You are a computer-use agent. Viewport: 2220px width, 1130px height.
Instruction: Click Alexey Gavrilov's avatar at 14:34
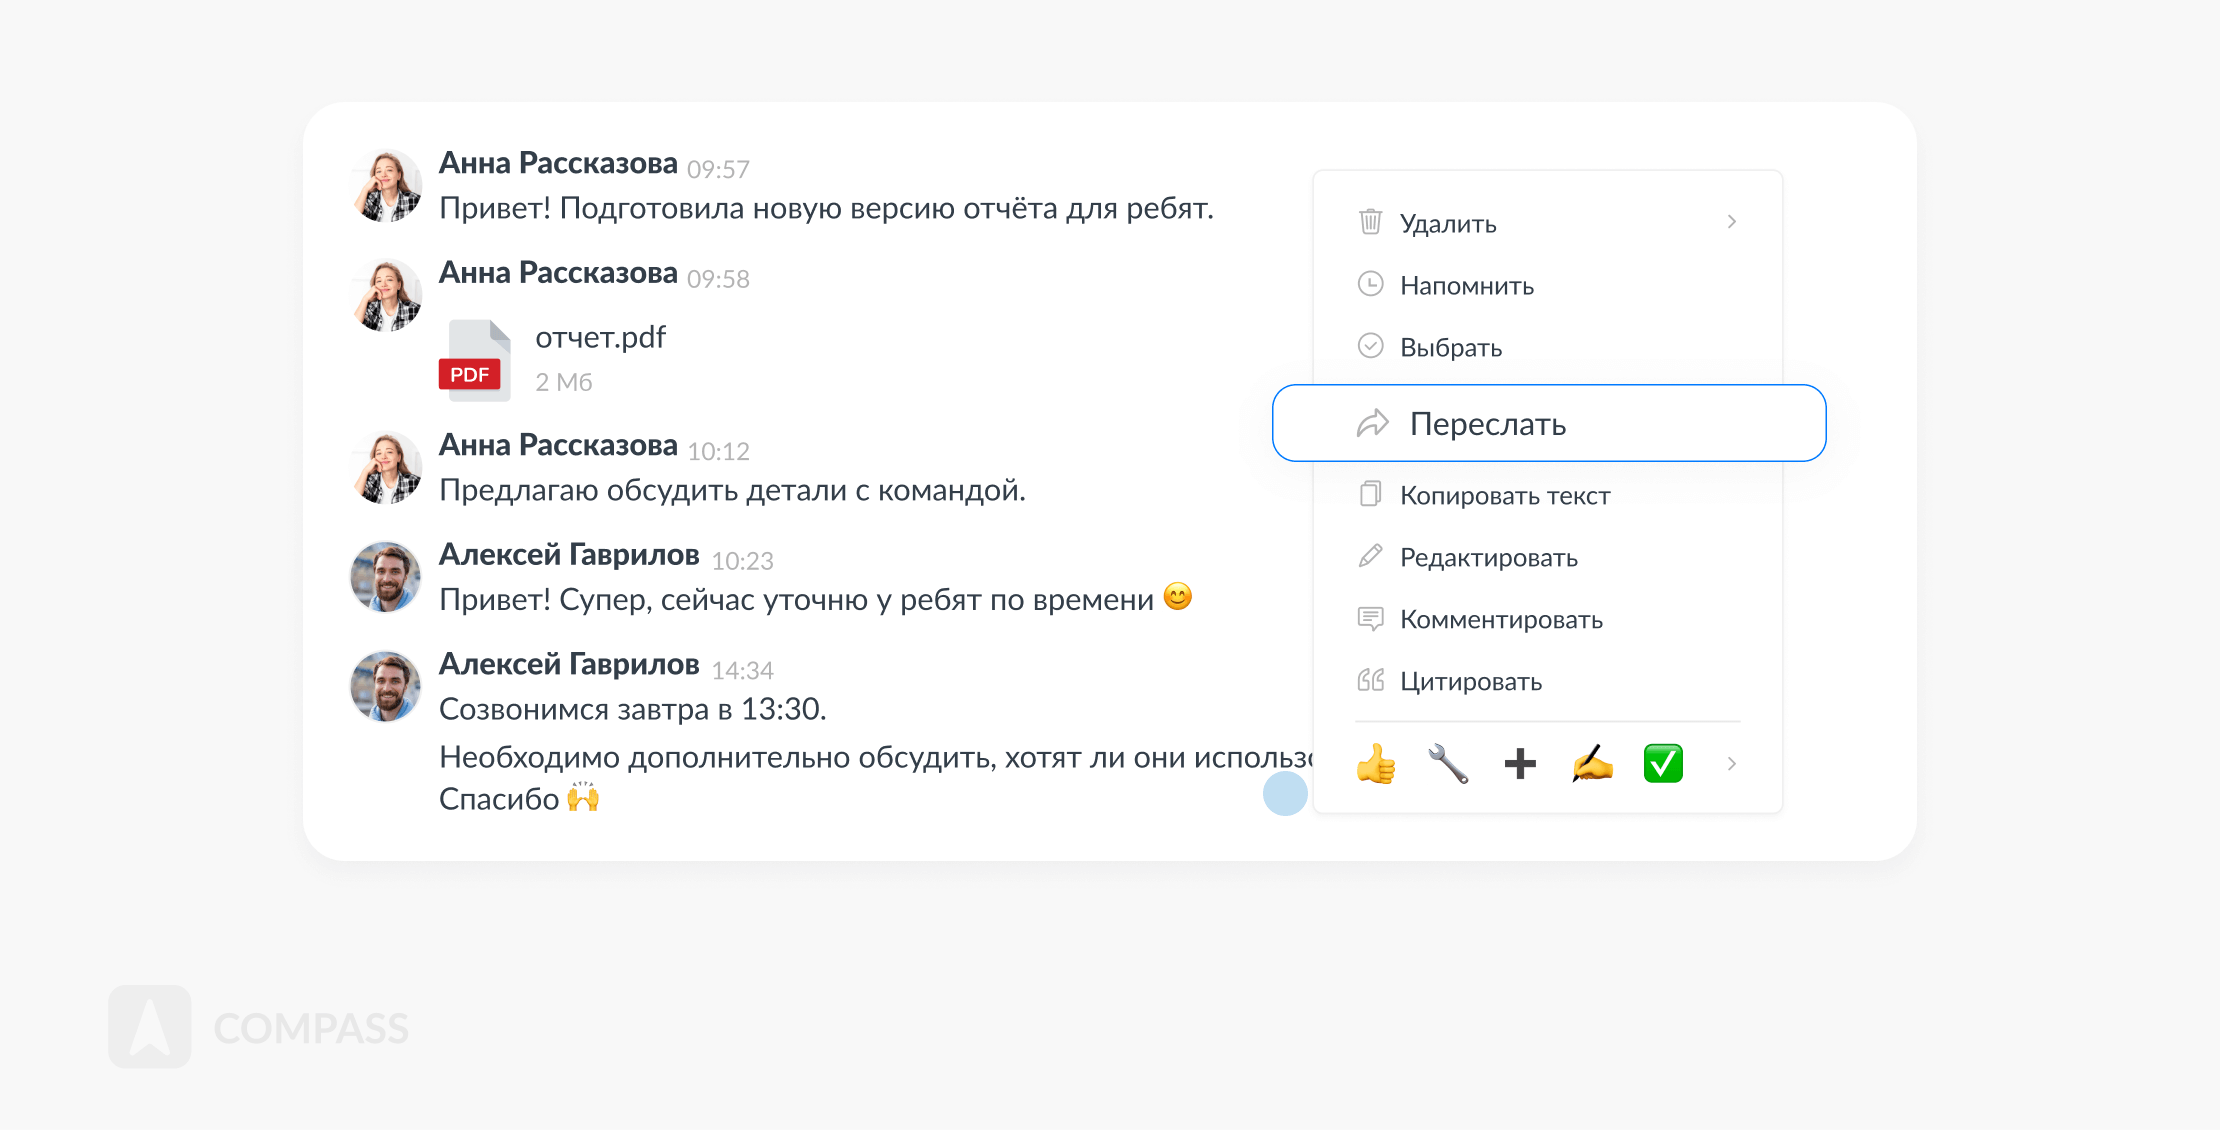385,687
